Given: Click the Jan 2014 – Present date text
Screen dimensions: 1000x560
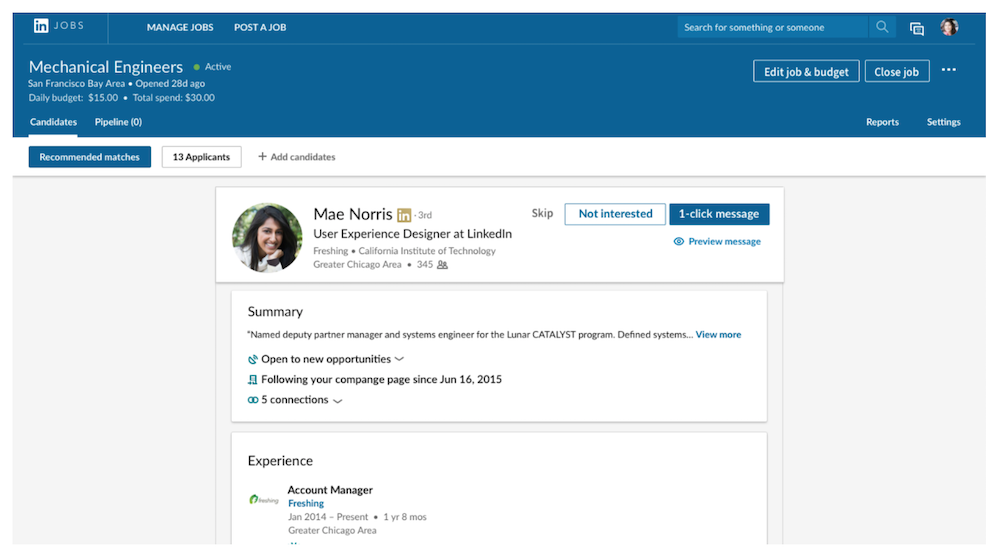Looking at the screenshot, I should [x=328, y=517].
